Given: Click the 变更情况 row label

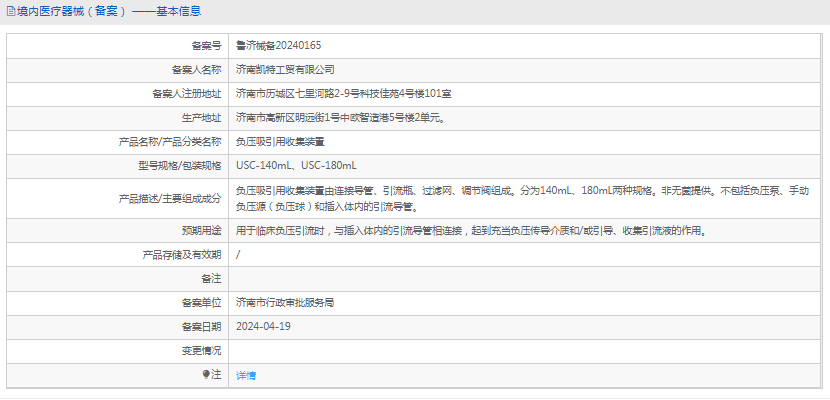Looking at the screenshot, I should point(201,351).
